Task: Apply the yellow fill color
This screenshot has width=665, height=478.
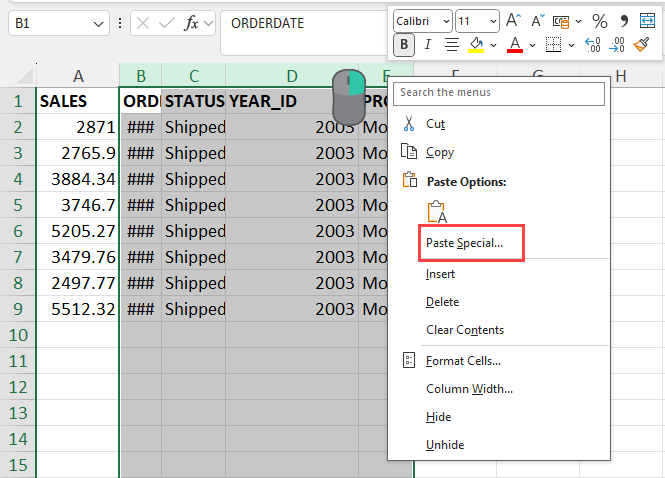Action: tap(477, 44)
